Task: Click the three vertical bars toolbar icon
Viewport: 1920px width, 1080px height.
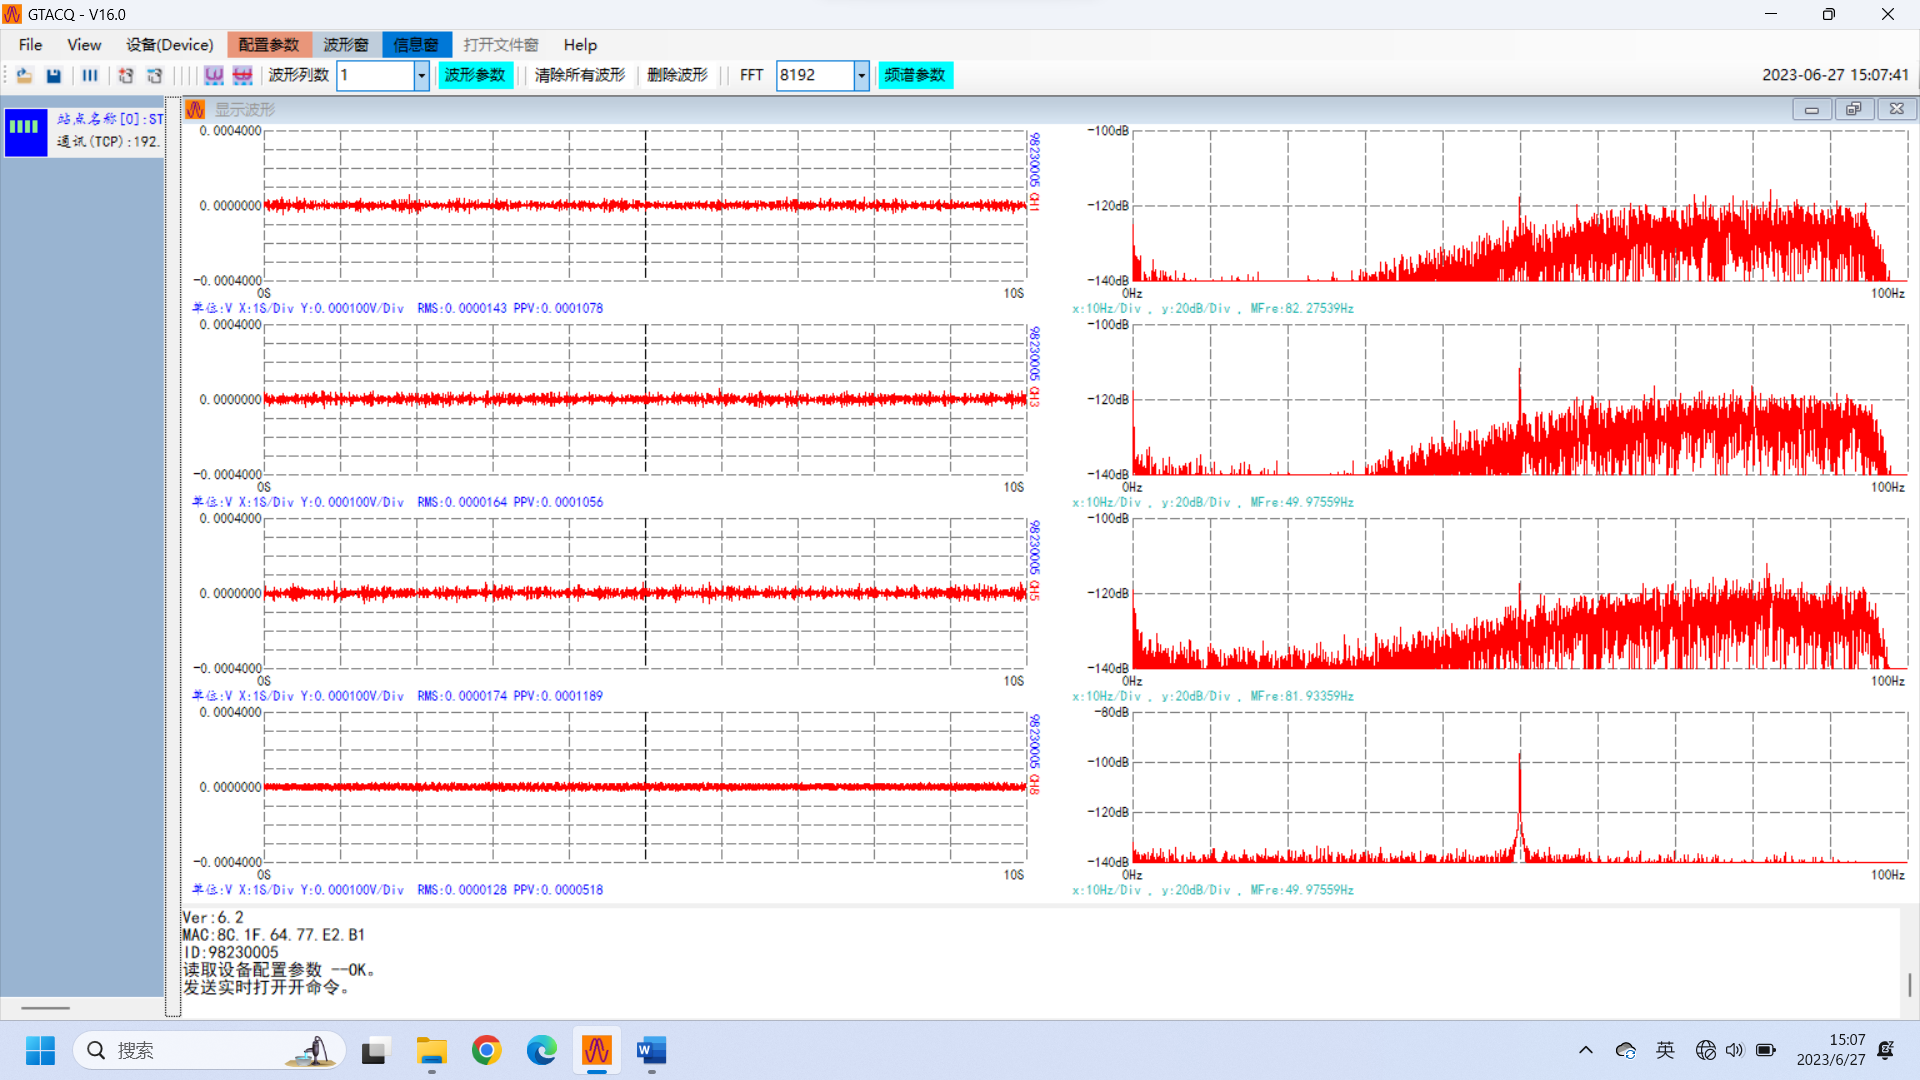Action: (x=90, y=75)
